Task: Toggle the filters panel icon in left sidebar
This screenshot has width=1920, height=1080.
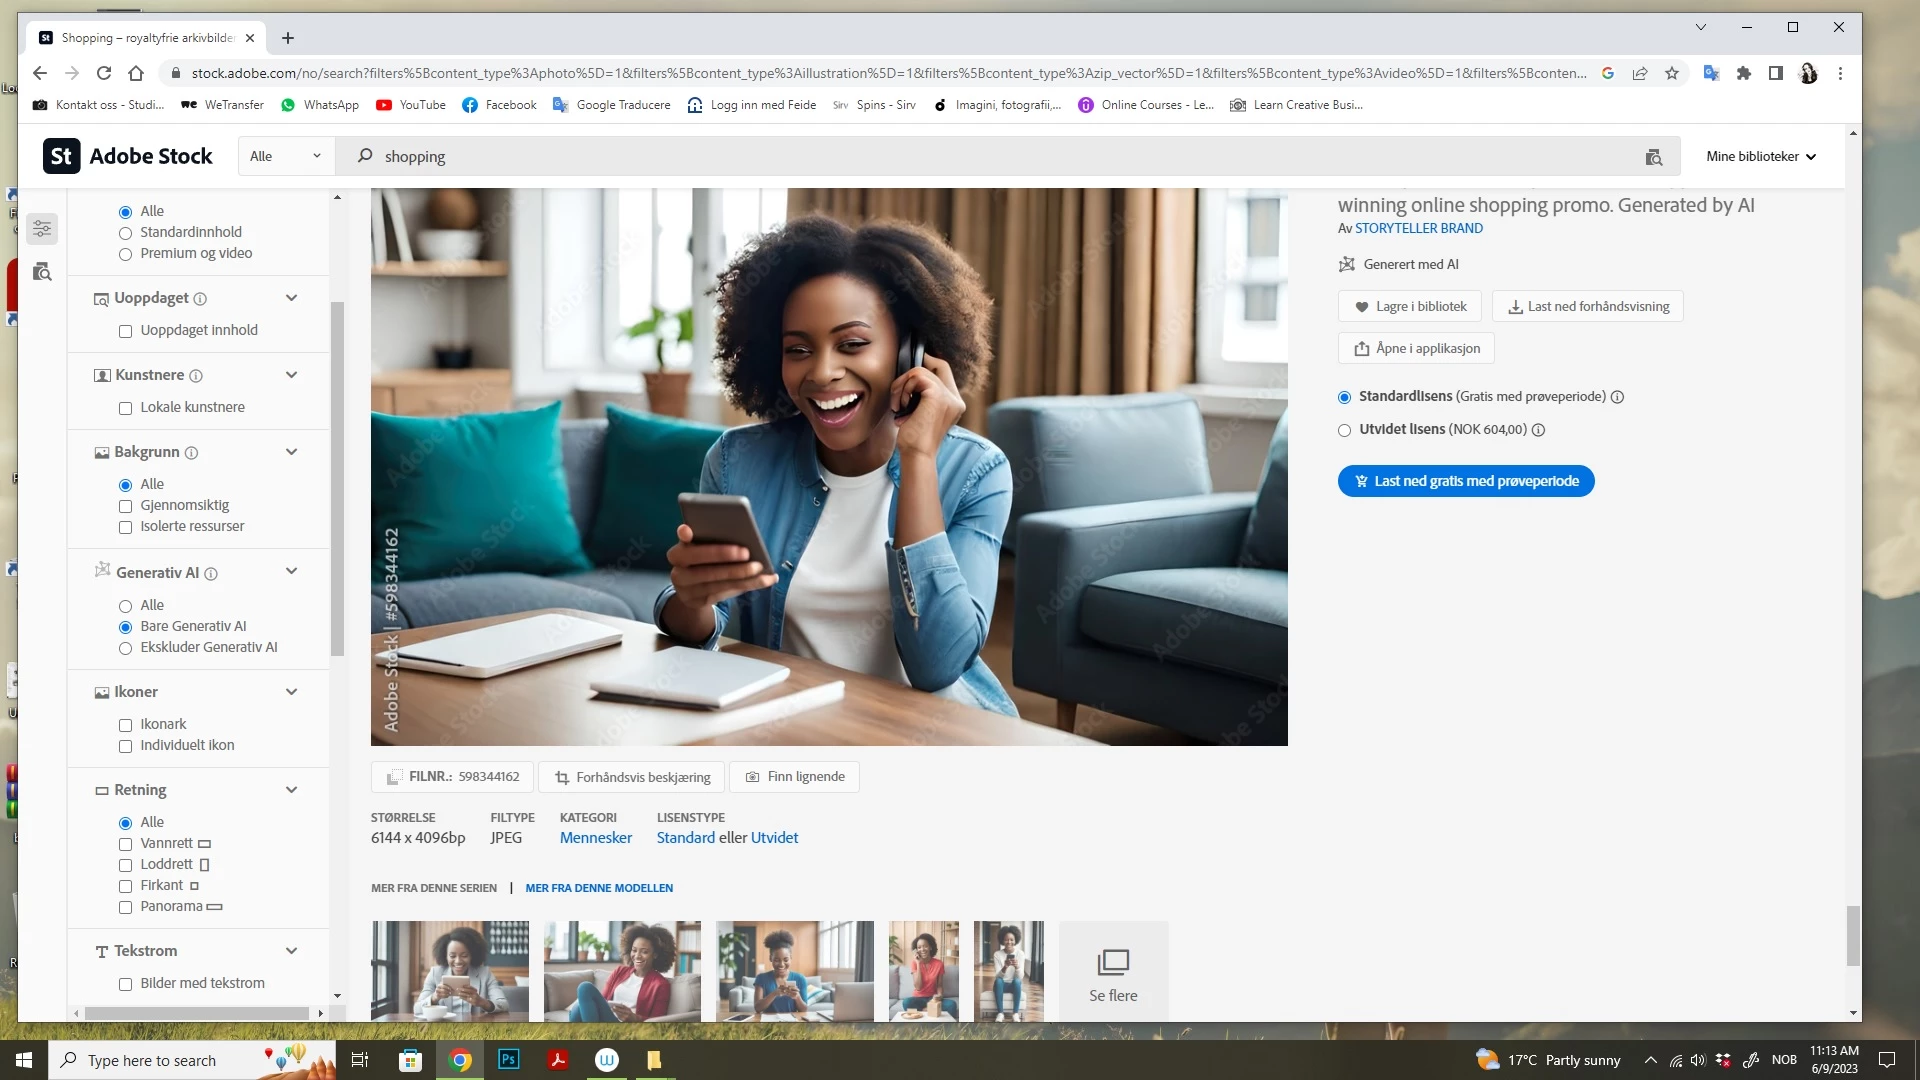Action: (x=42, y=229)
